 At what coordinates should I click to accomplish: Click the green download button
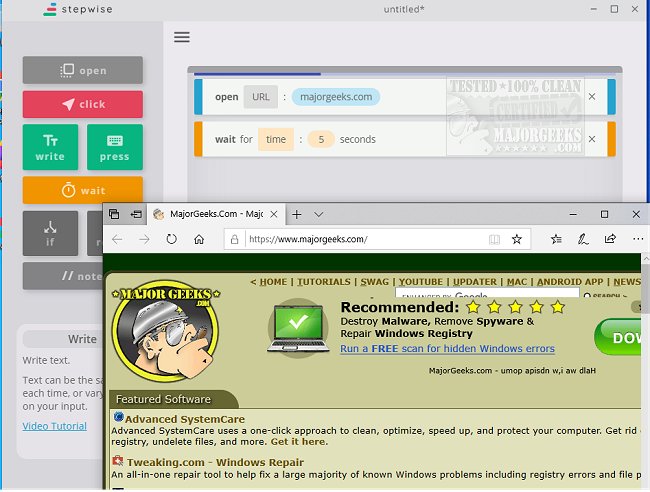tap(618, 337)
